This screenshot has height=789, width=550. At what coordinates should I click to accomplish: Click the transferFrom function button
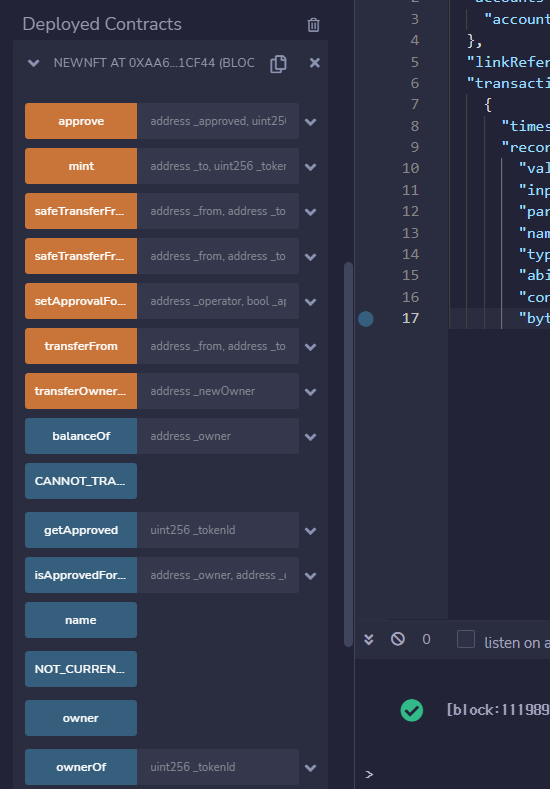click(x=81, y=346)
